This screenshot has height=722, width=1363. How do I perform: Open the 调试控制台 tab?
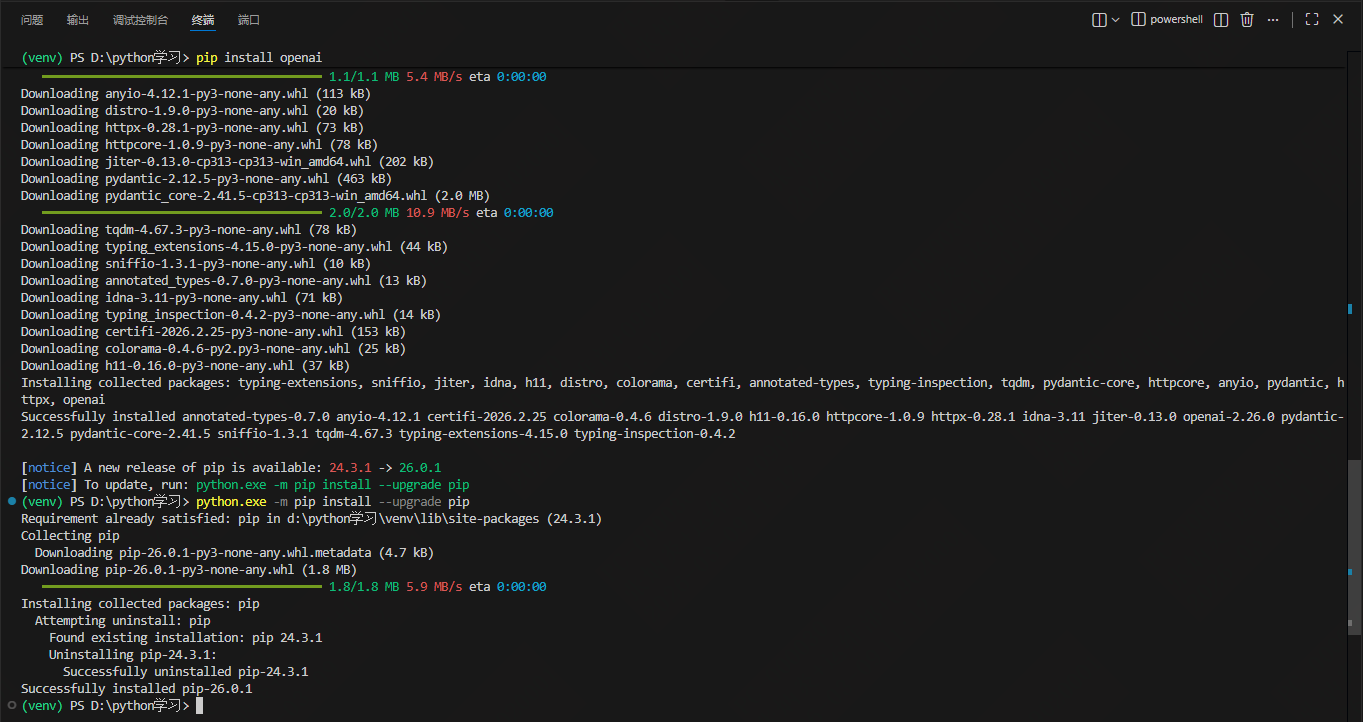click(x=140, y=20)
